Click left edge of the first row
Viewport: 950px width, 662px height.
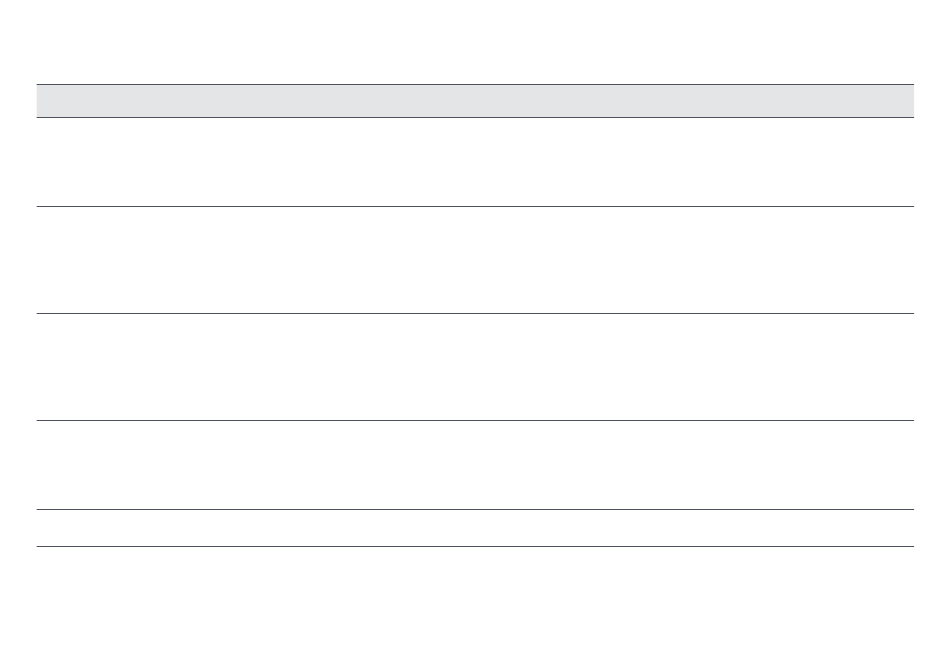coord(41,162)
